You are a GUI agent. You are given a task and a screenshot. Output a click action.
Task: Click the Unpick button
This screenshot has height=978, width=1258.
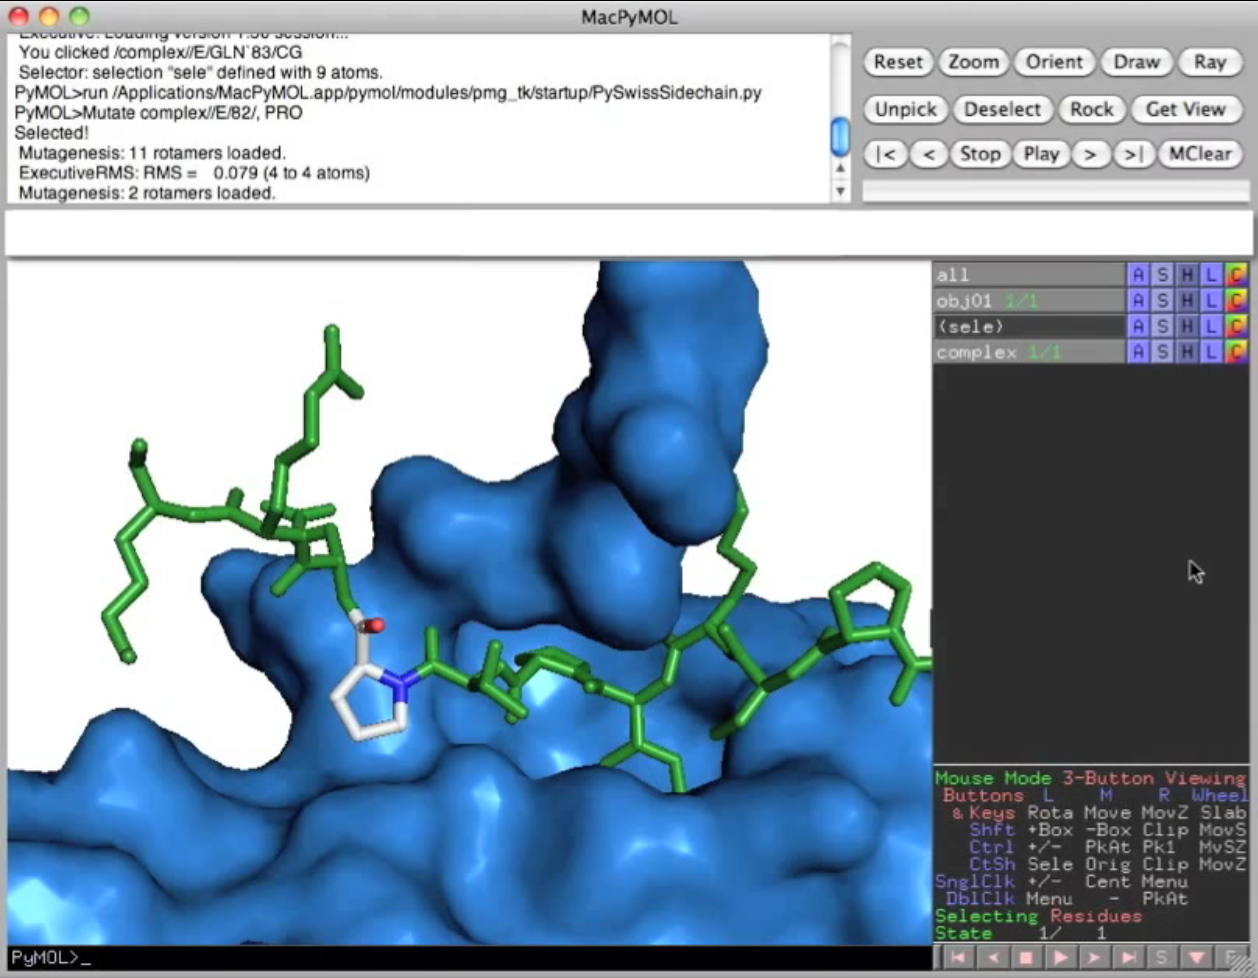[x=905, y=109]
